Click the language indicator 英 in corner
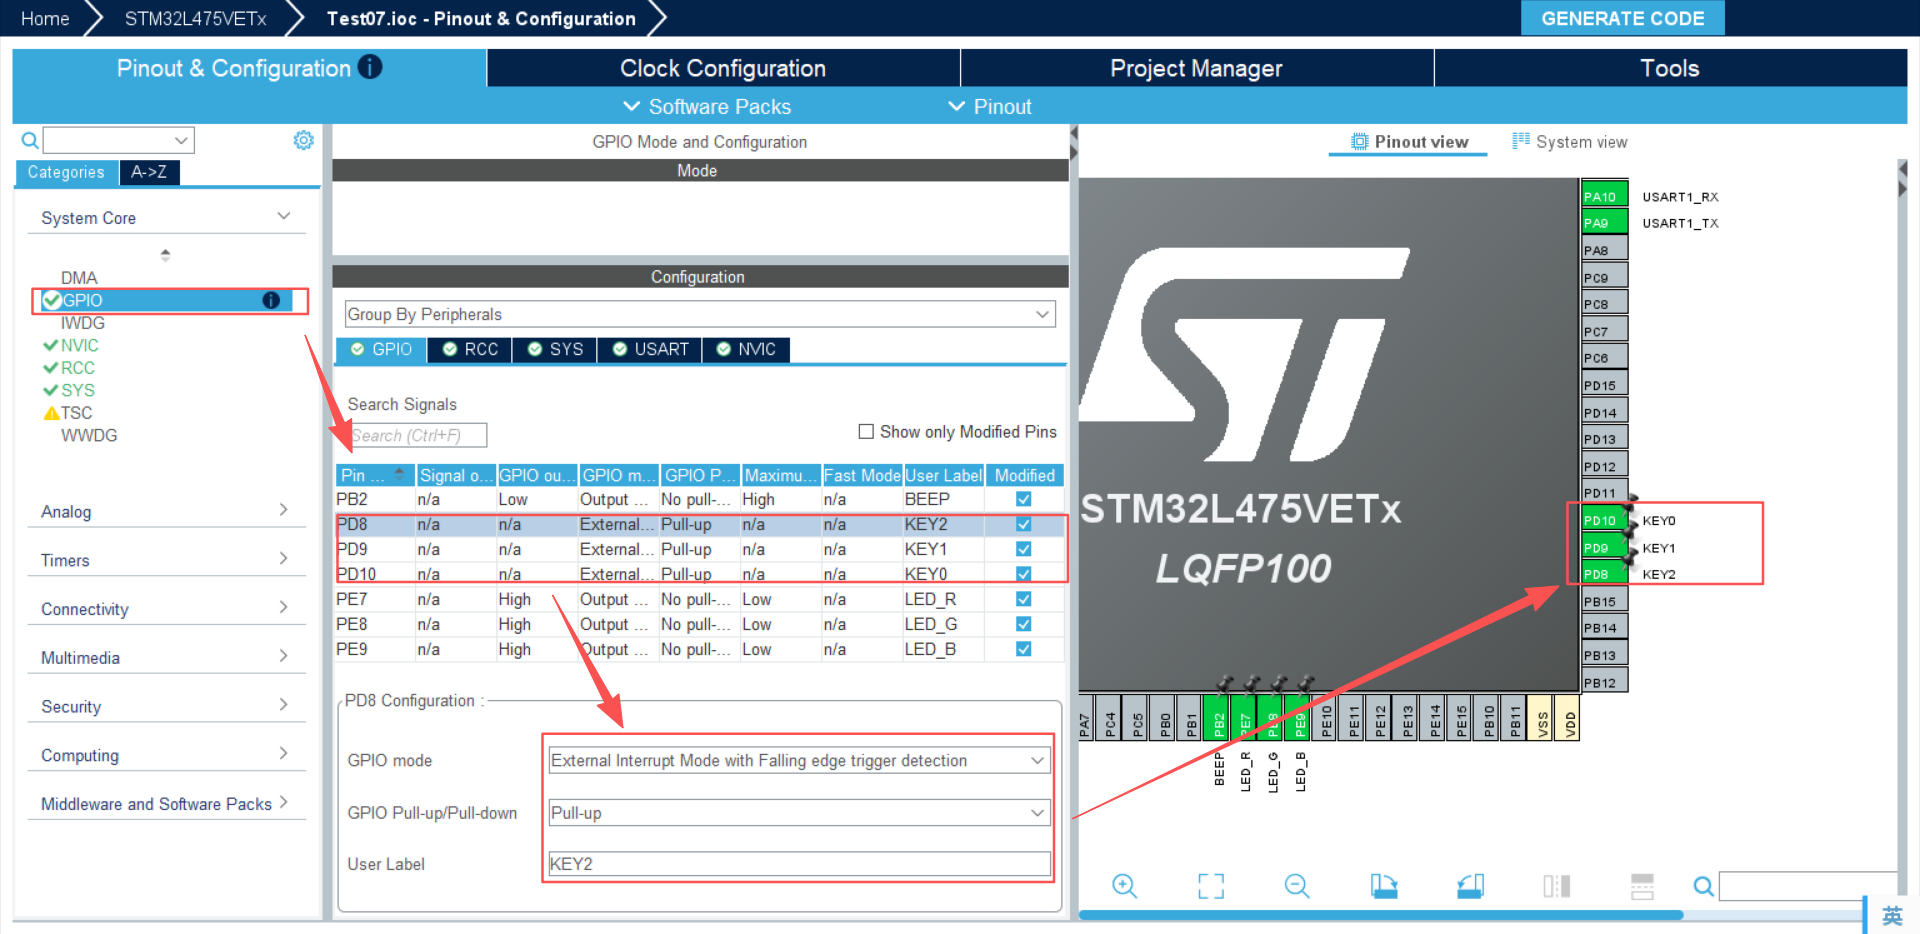 coord(1892,916)
